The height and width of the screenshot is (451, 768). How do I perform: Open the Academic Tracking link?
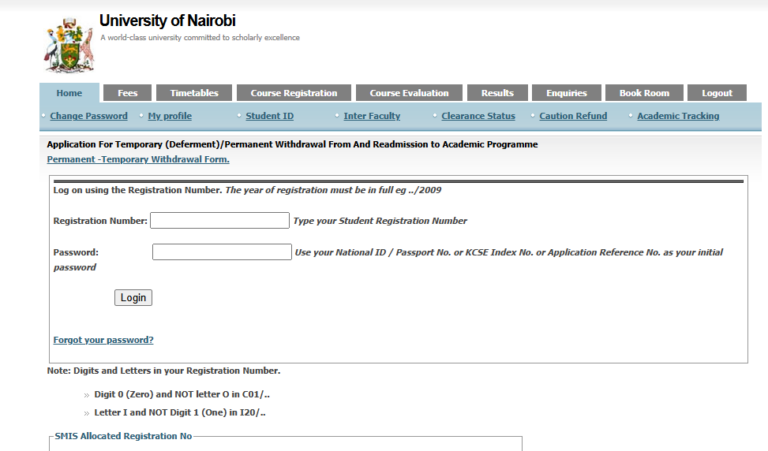pyautogui.click(x=678, y=116)
